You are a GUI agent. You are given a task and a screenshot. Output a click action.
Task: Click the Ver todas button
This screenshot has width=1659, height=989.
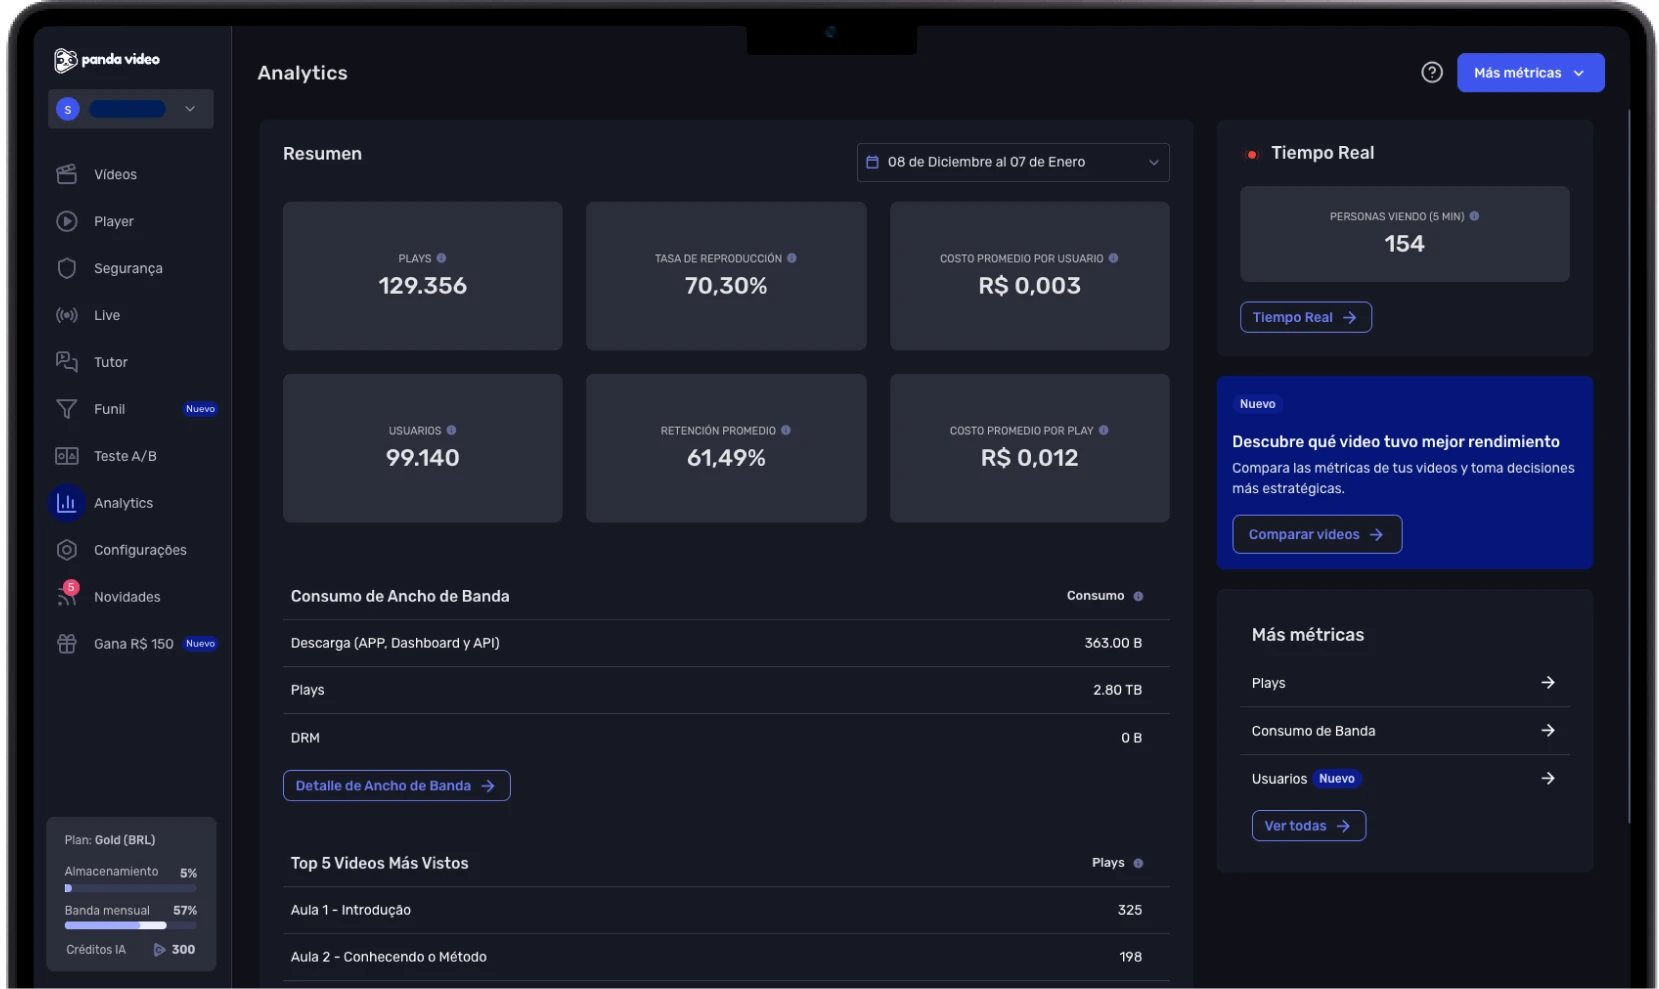pyautogui.click(x=1308, y=826)
